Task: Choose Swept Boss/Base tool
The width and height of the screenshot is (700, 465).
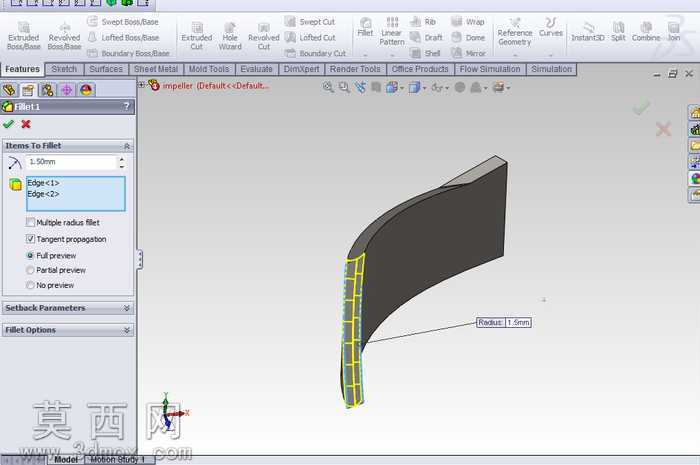Action: coord(123,21)
